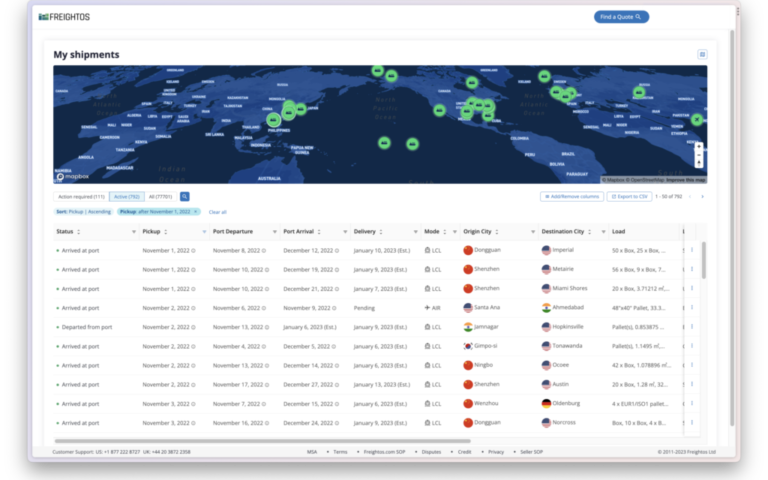Open the Status column filter dropdown
This screenshot has width=768, height=480.
(x=133, y=232)
